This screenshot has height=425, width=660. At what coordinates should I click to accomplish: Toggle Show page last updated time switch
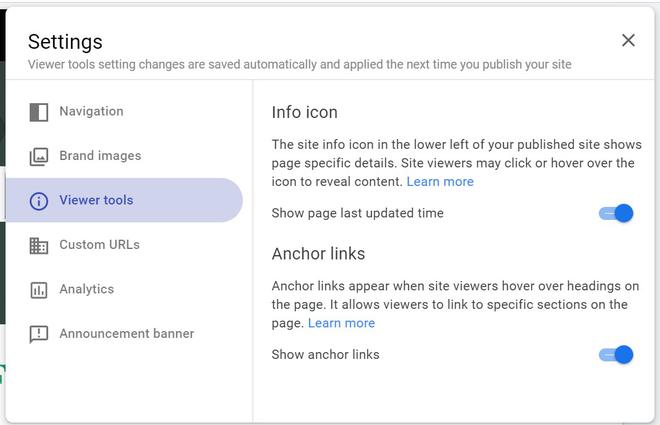point(616,213)
